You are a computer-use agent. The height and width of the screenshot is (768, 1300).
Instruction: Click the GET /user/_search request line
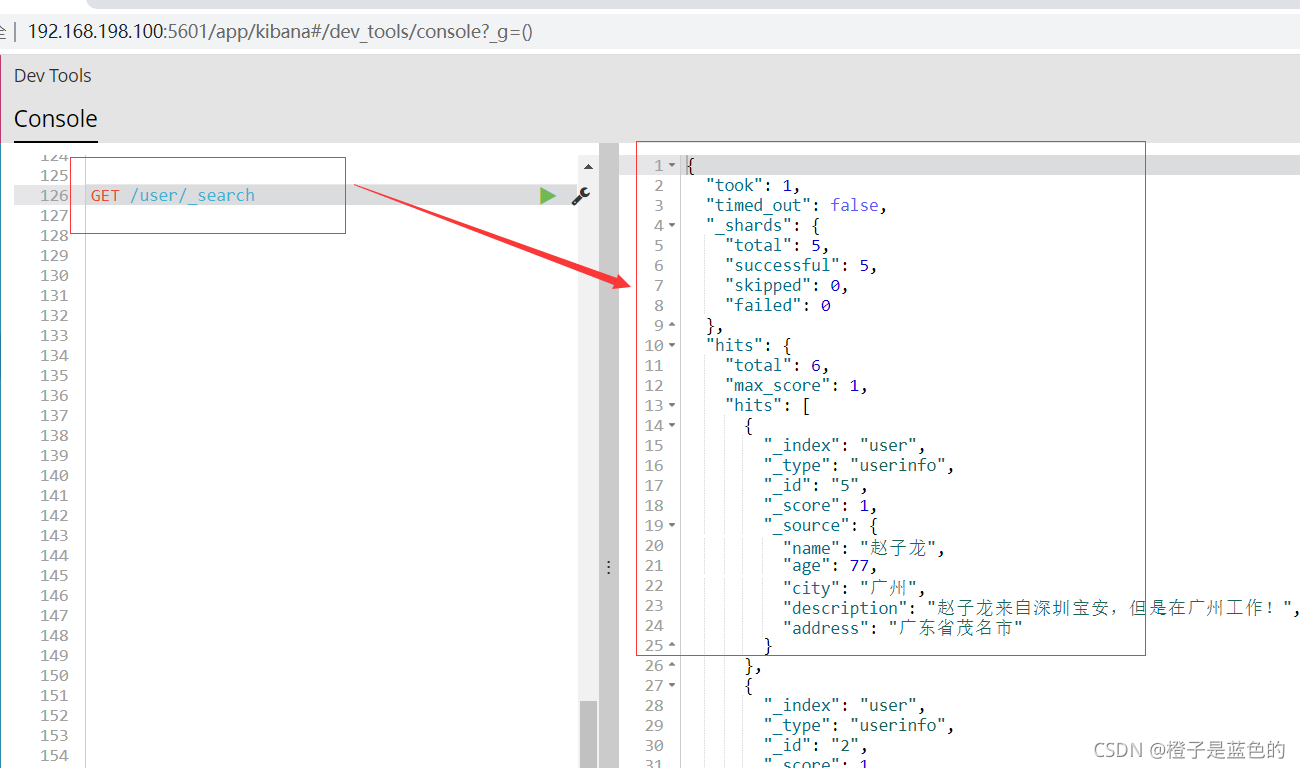point(173,196)
